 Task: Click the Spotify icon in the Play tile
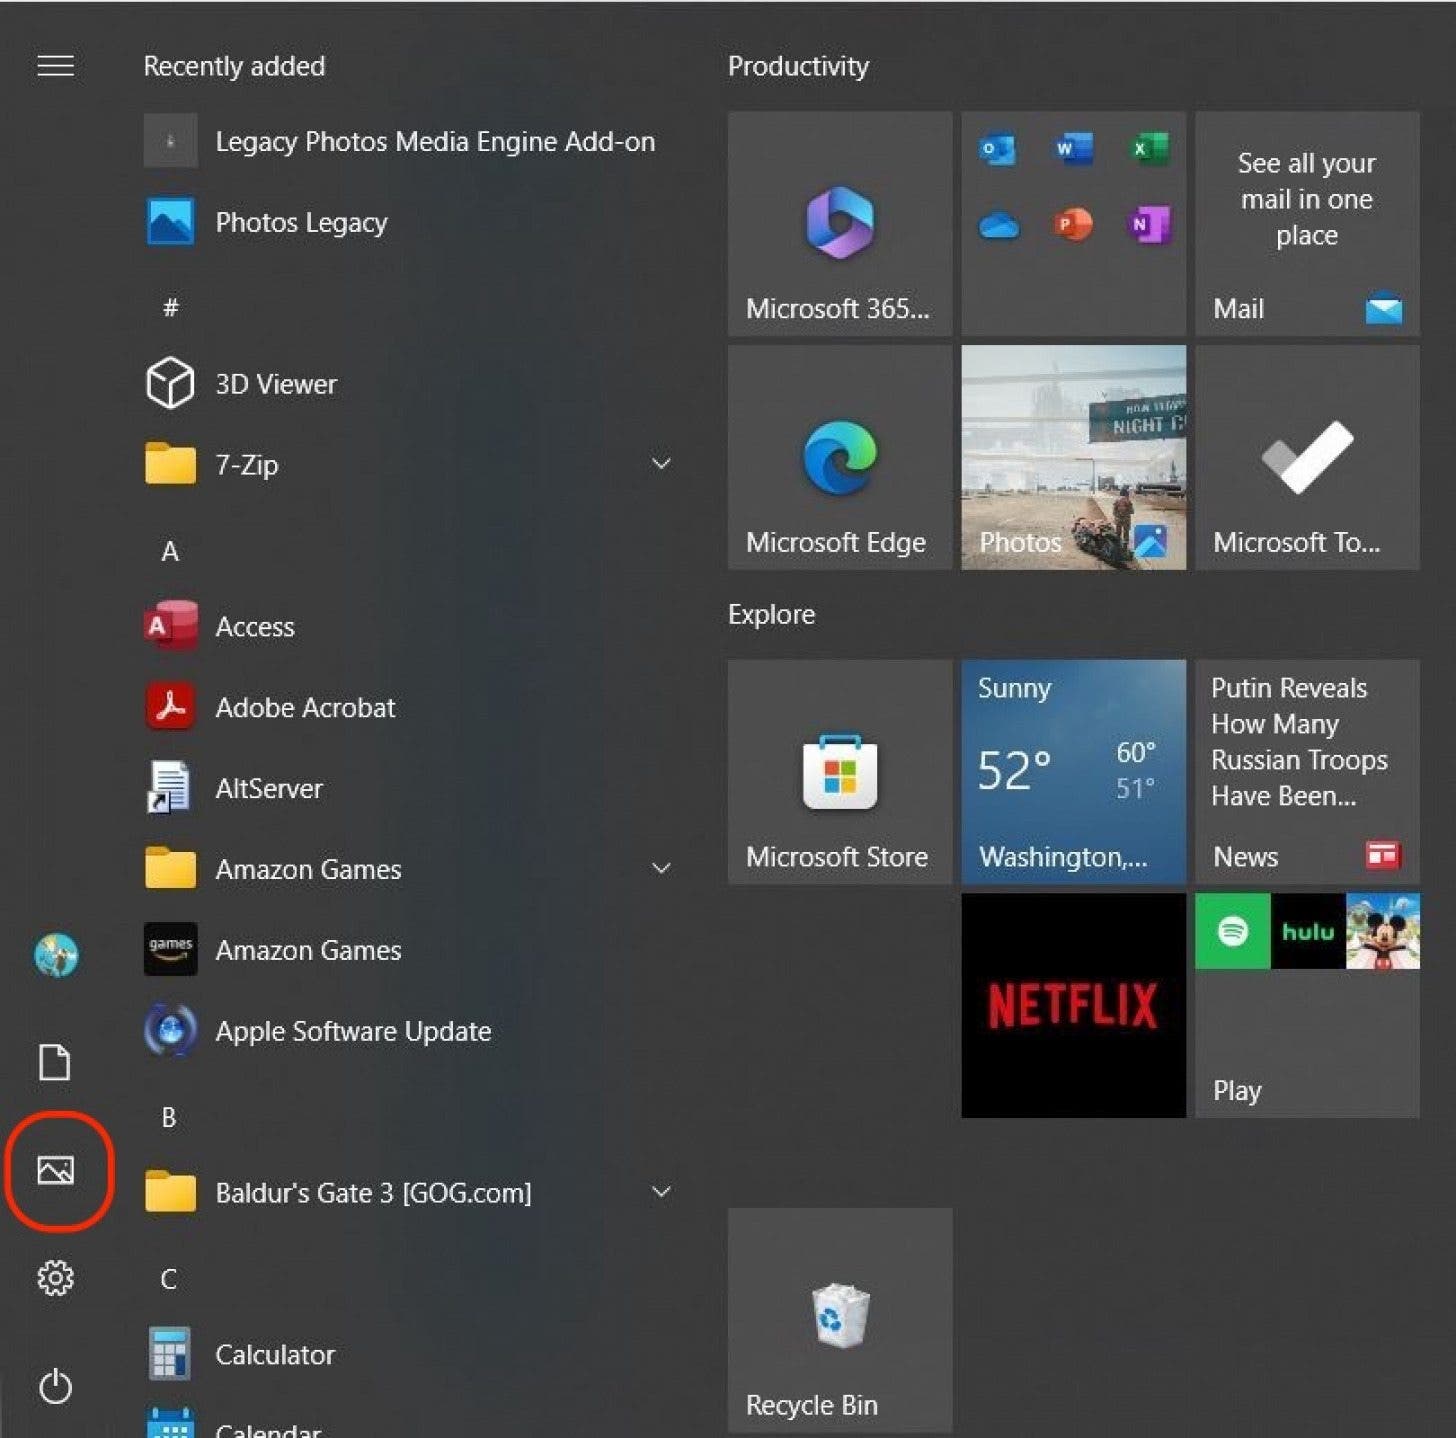1232,931
